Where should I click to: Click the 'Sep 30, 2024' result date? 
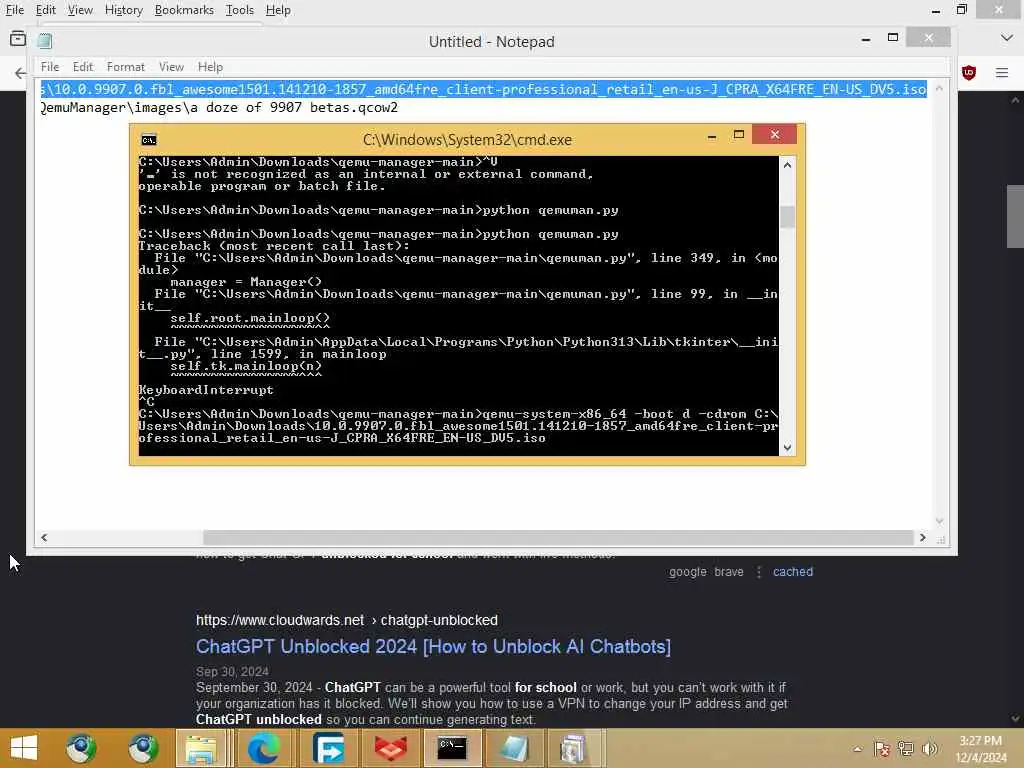(x=232, y=672)
